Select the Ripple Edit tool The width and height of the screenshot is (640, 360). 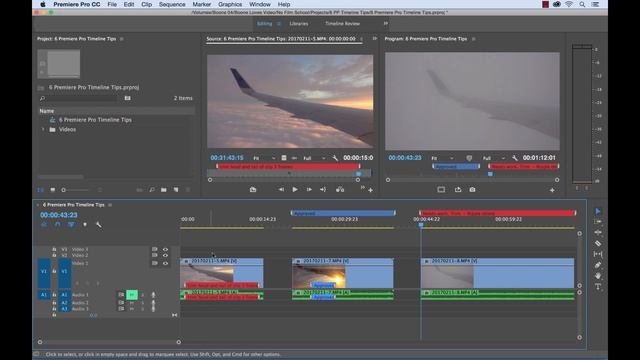(x=598, y=232)
